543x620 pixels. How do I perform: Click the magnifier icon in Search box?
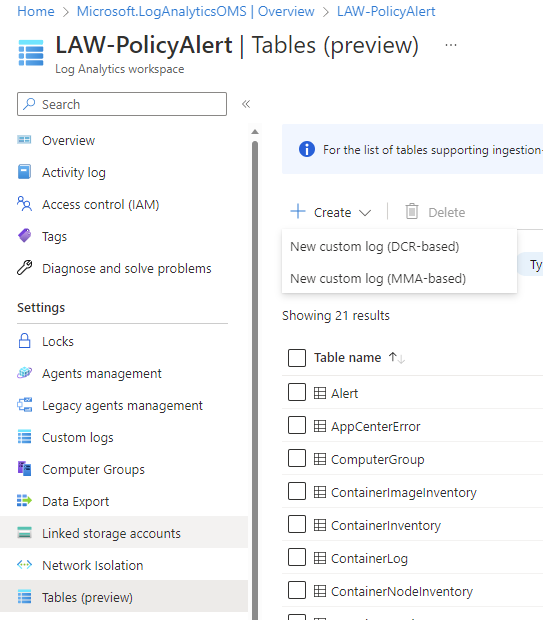[29, 104]
